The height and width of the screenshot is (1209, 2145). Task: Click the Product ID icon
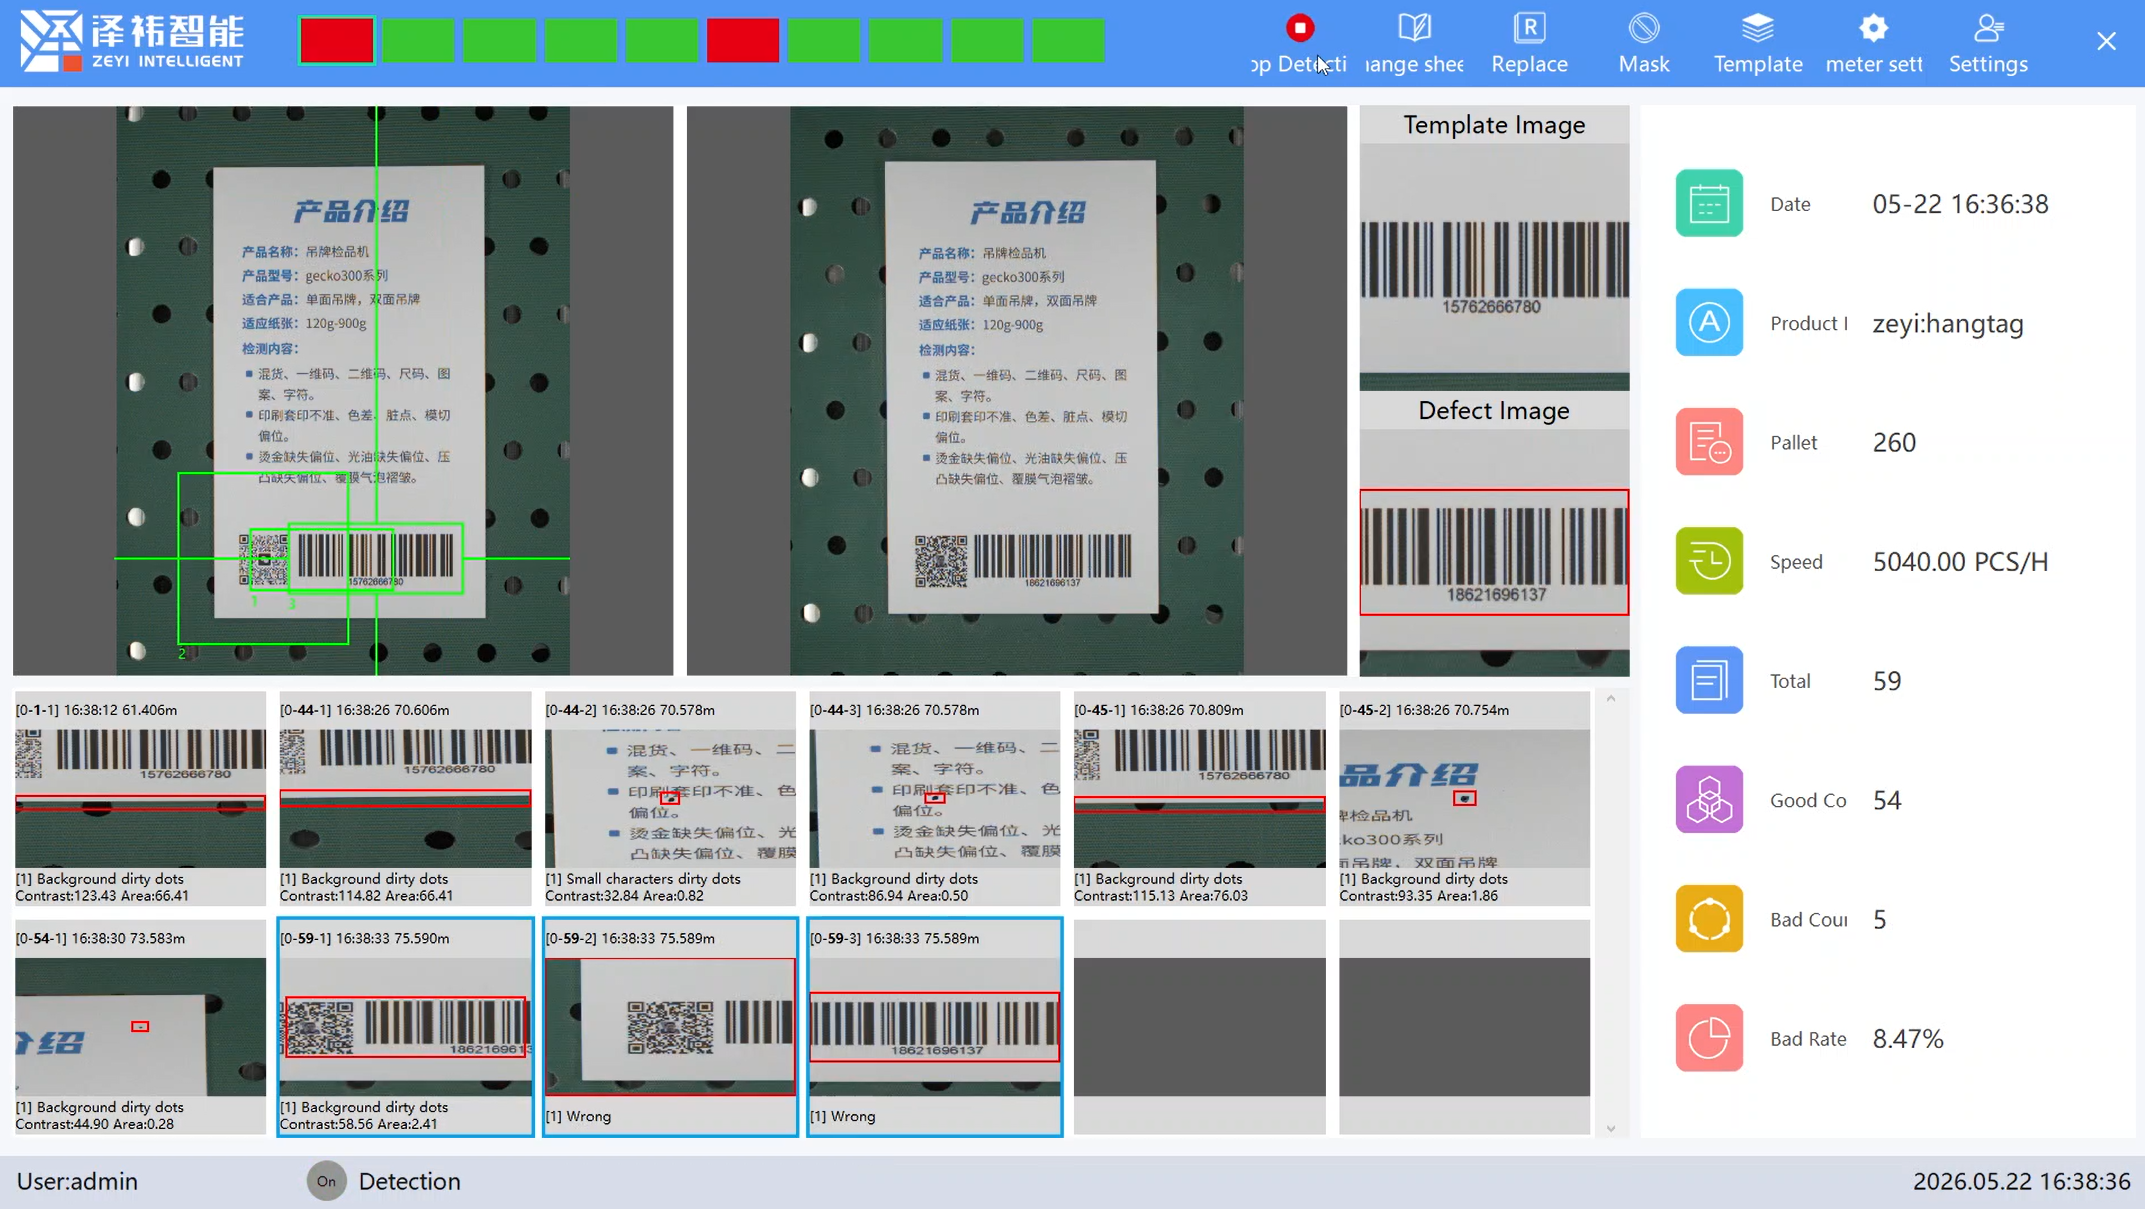click(1709, 322)
